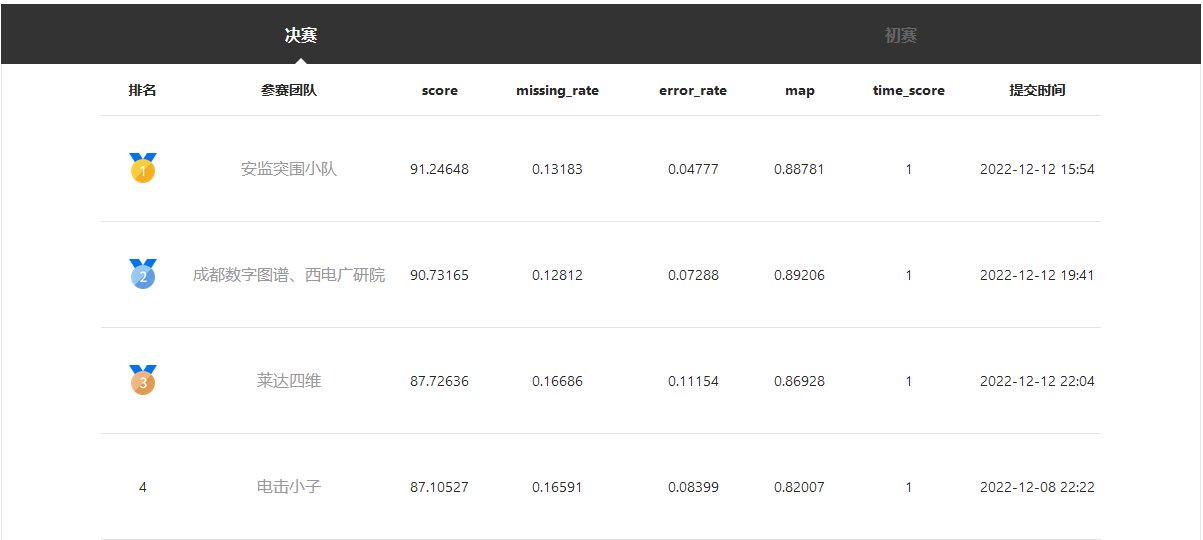
Task: Click the error_rate column header
Action: click(x=693, y=91)
